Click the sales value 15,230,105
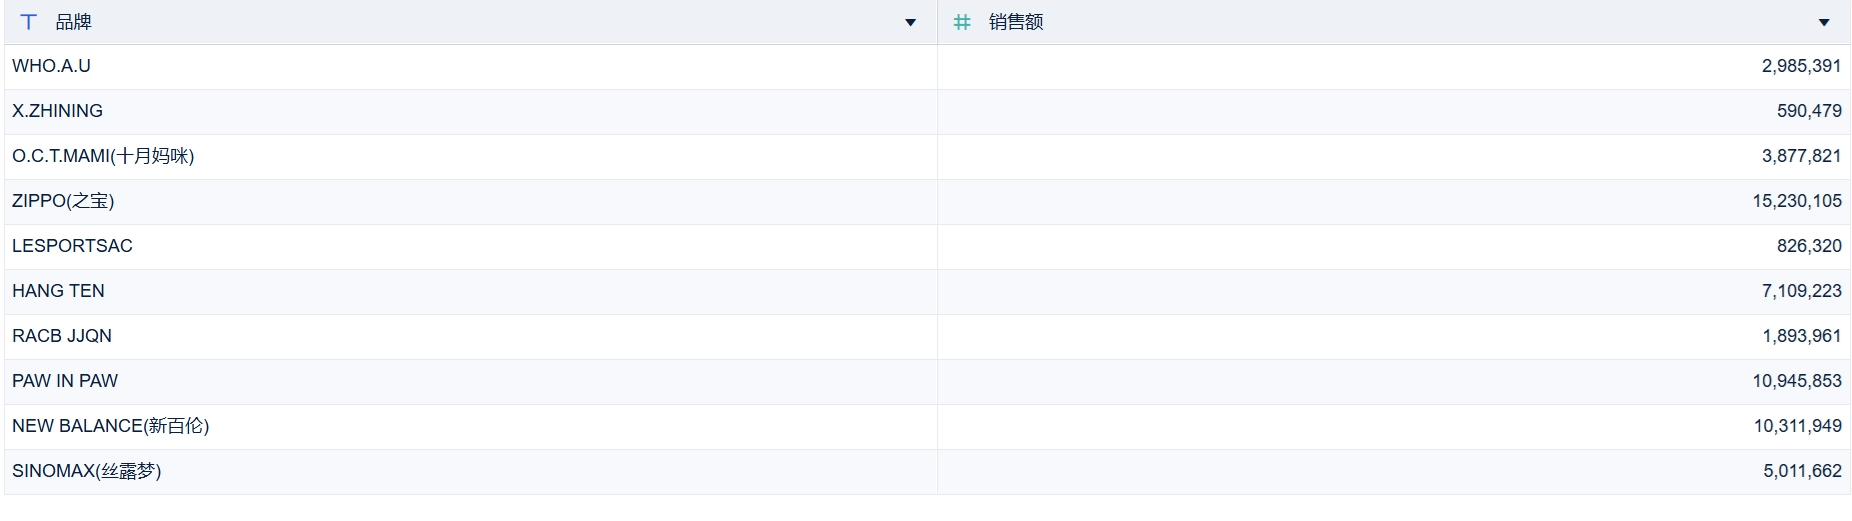This screenshot has width=1852, height=521. (1797, 201)
